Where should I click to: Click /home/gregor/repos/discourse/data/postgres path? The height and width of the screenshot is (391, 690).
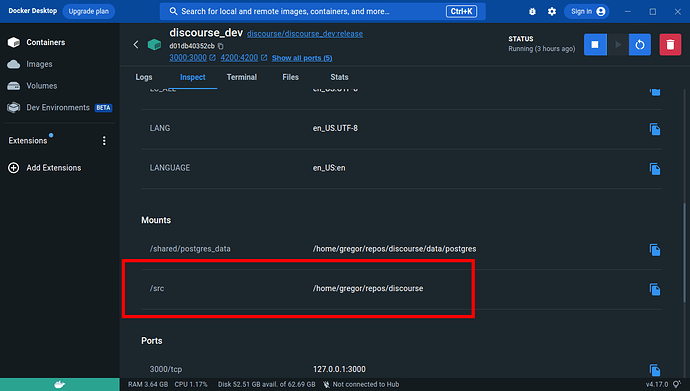coord(394,249)
